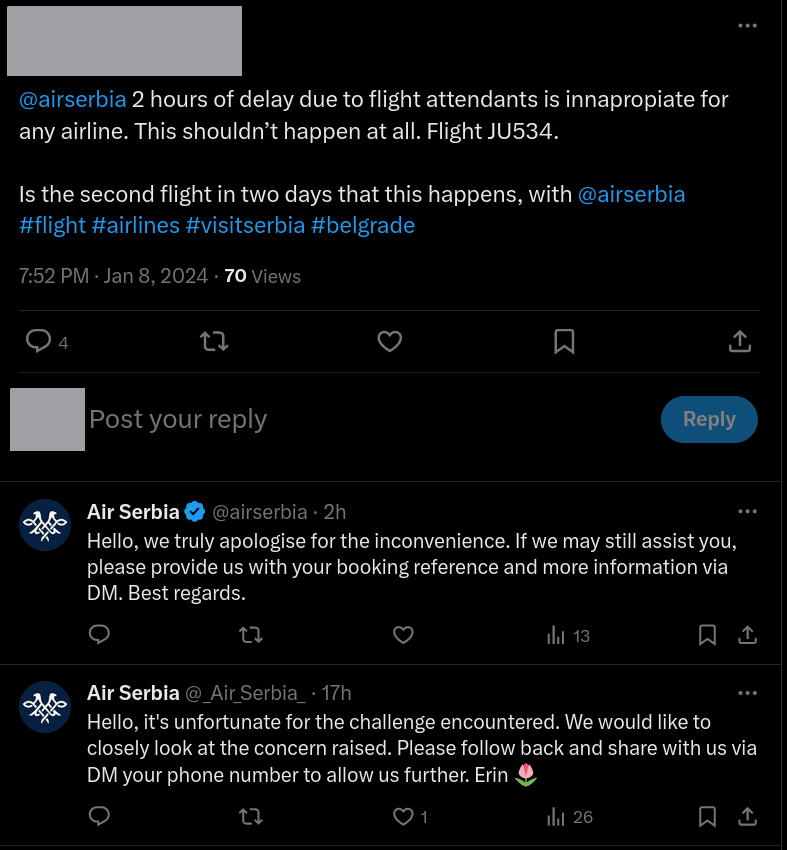The height and width of the screenshot is (850, 787).
Task: Open the #visitserbia hashtag
Action: coord(246,226)
